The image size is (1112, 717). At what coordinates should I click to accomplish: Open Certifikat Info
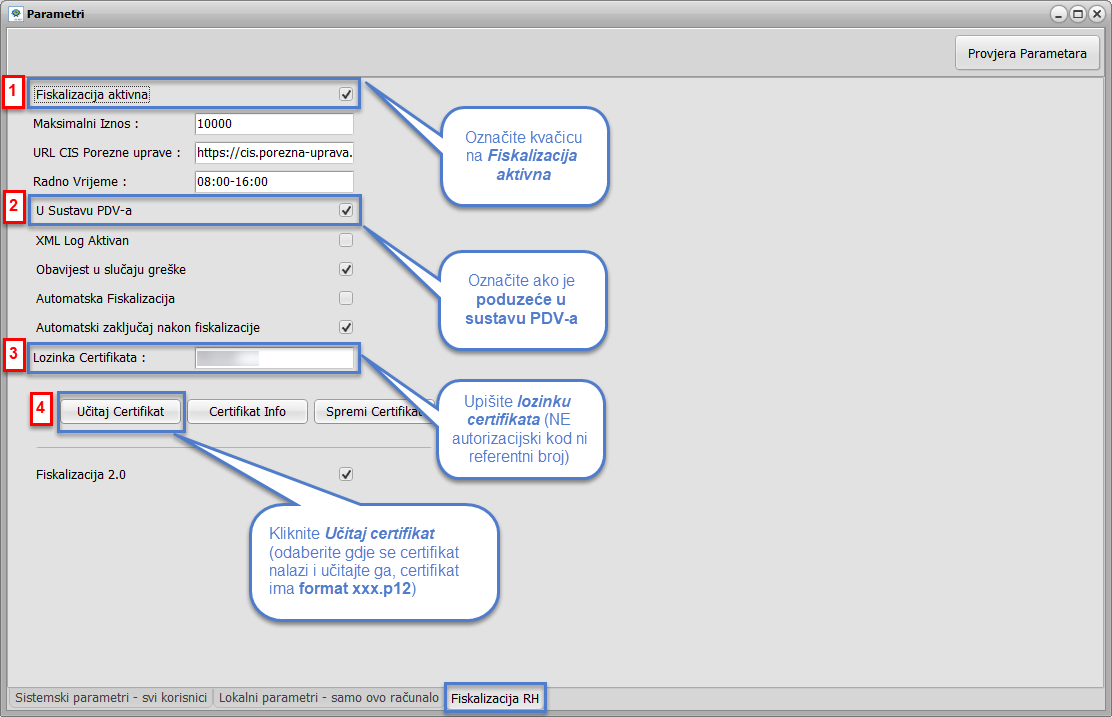pos(246,411)
